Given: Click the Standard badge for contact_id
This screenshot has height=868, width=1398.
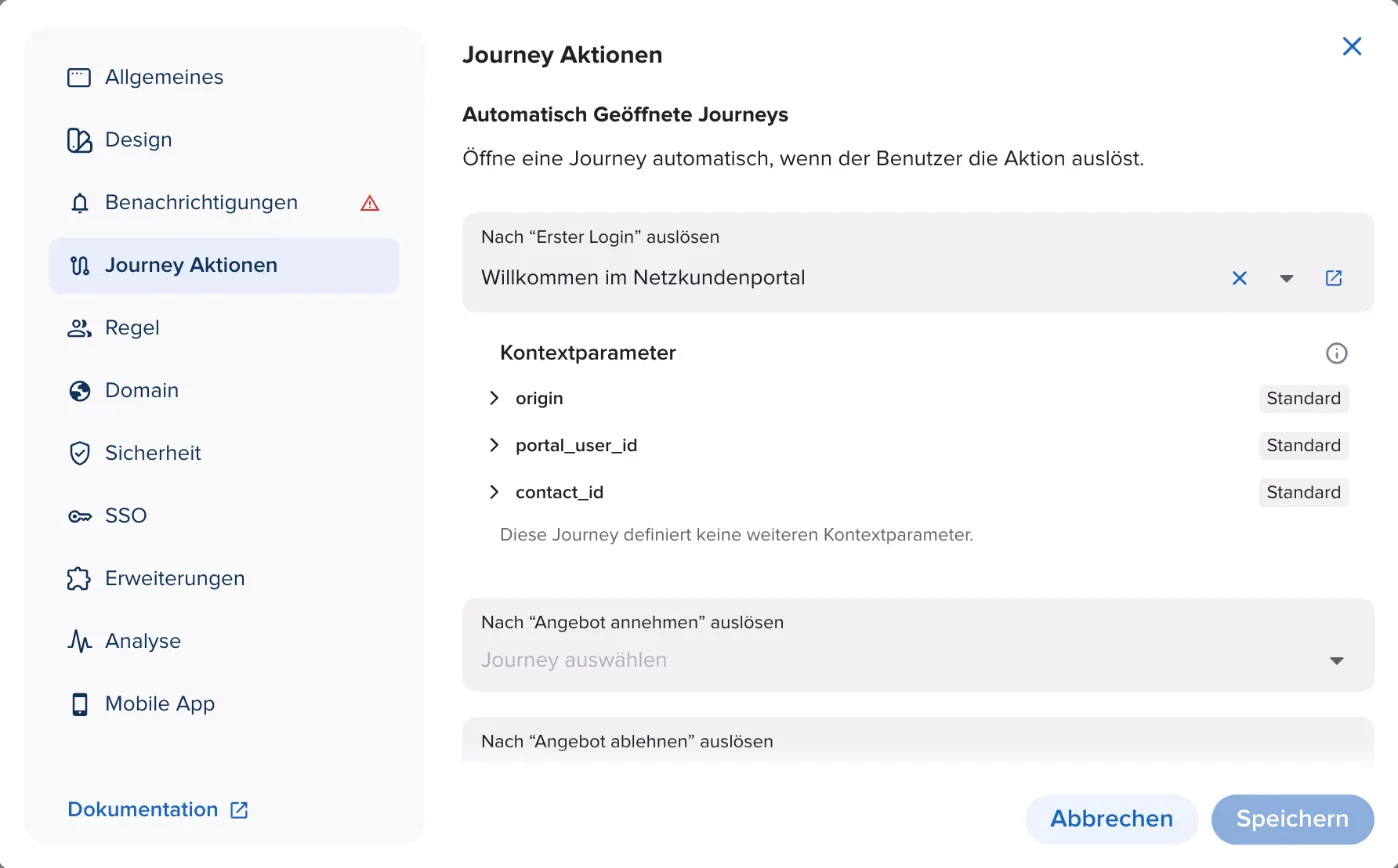Looking at the screenshot, I should tap(1304, 493).
